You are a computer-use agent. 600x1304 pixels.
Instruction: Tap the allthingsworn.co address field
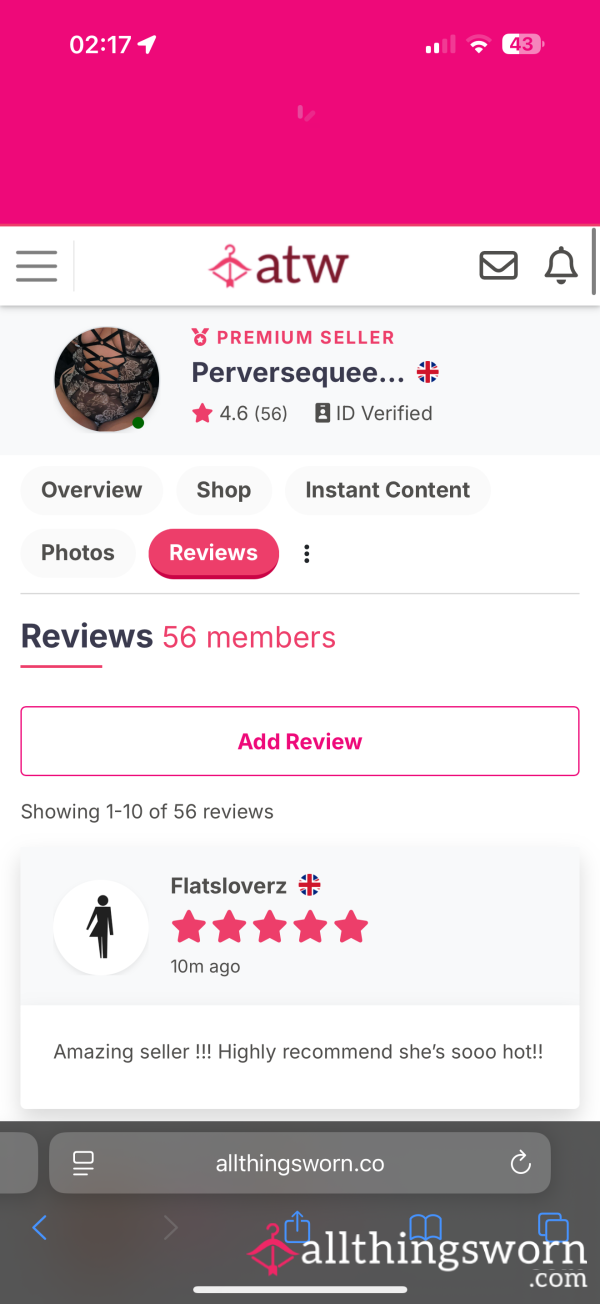coord(300,1163)
